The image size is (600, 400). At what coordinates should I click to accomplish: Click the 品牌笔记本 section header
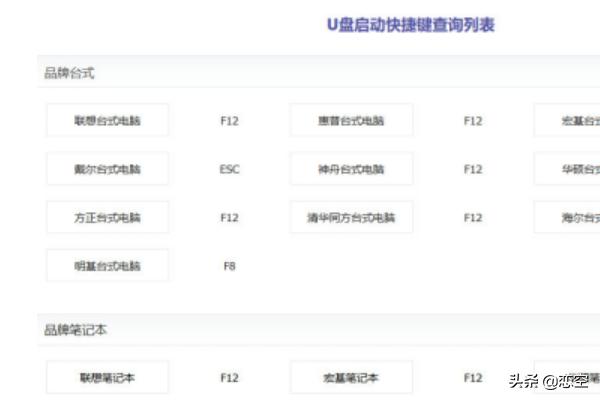click(x=75, y=329)
